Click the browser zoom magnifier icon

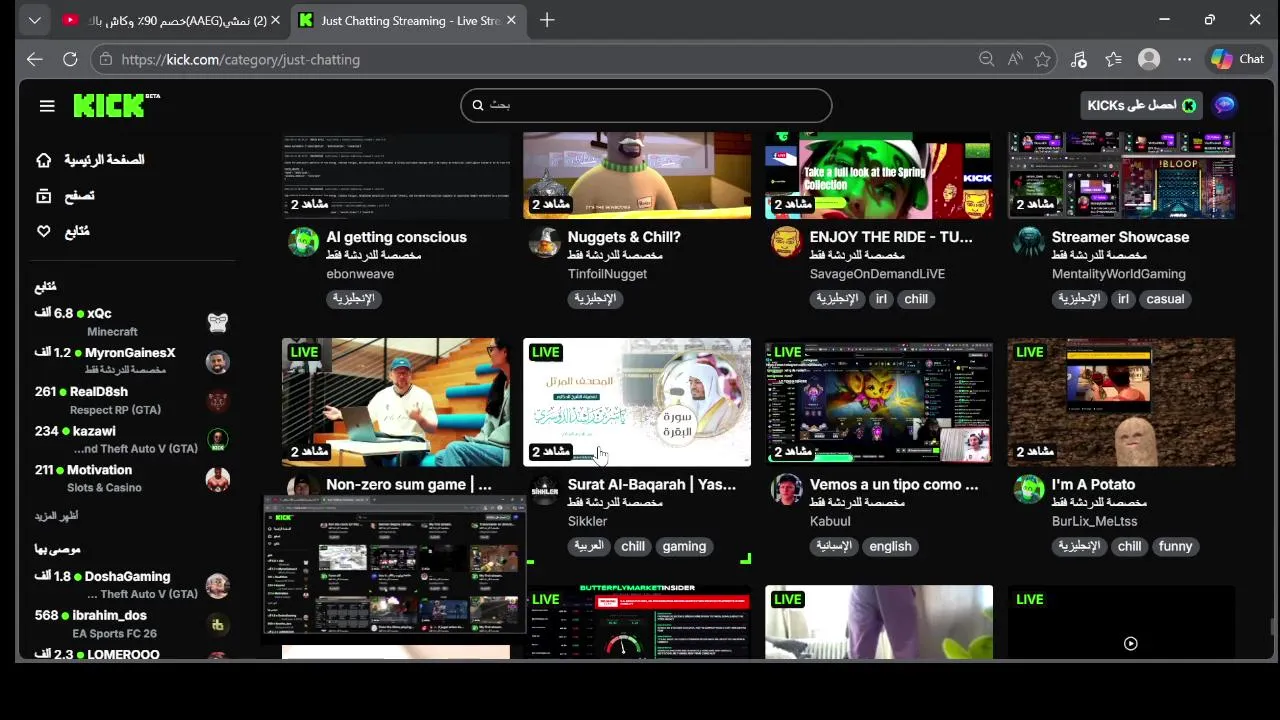click(987, 59)
